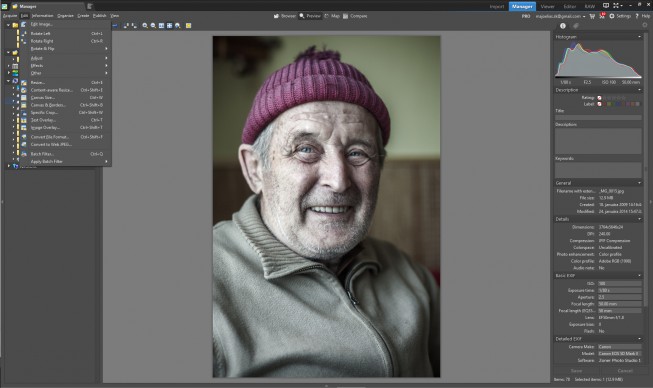The height and width of the screenshot is (388, 653).
Task: Open Settings with the gear icon
Action: (620, 16)
